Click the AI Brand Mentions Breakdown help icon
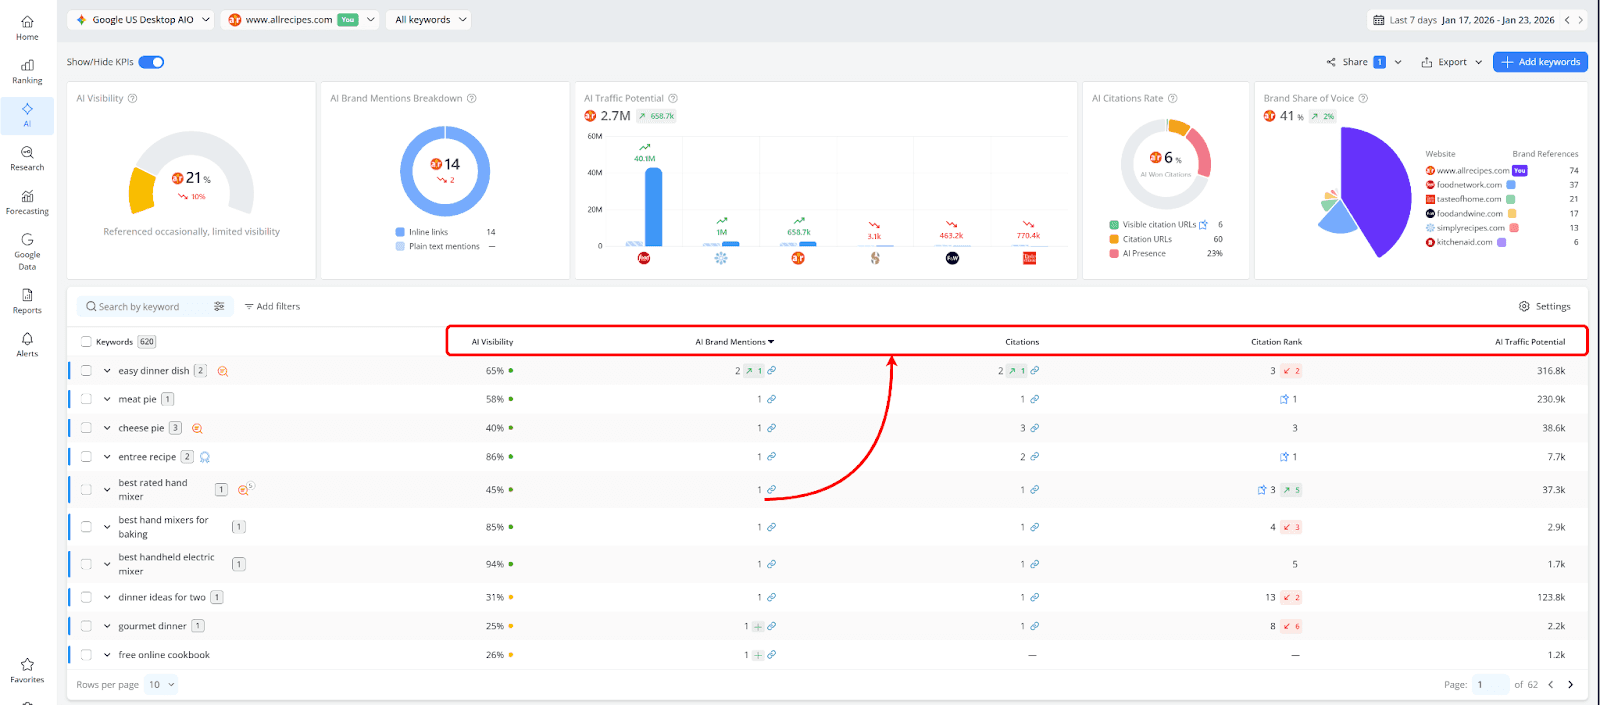The height and width of the screenshot is (705, 1600). (x=472, y=98)
